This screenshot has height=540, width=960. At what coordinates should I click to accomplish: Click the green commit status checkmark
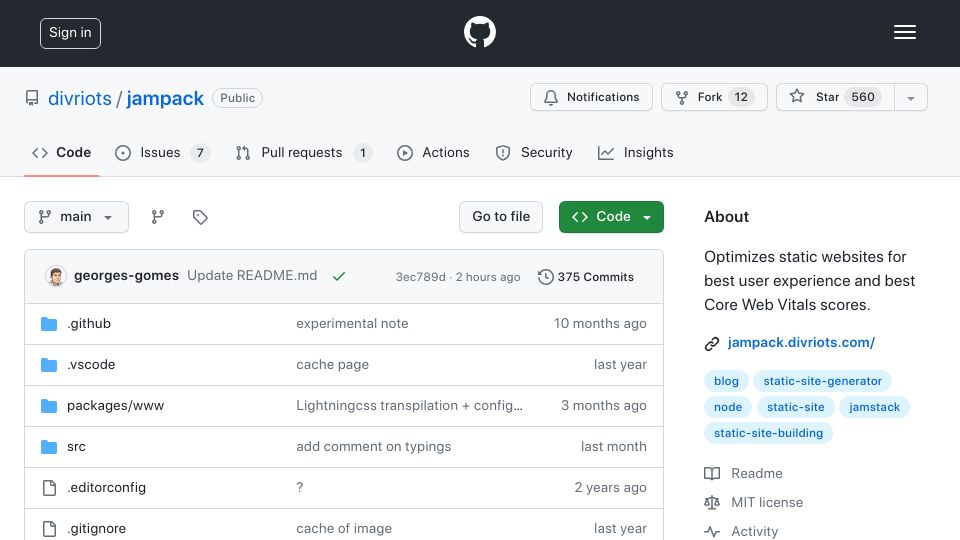[x=339, y=276]
